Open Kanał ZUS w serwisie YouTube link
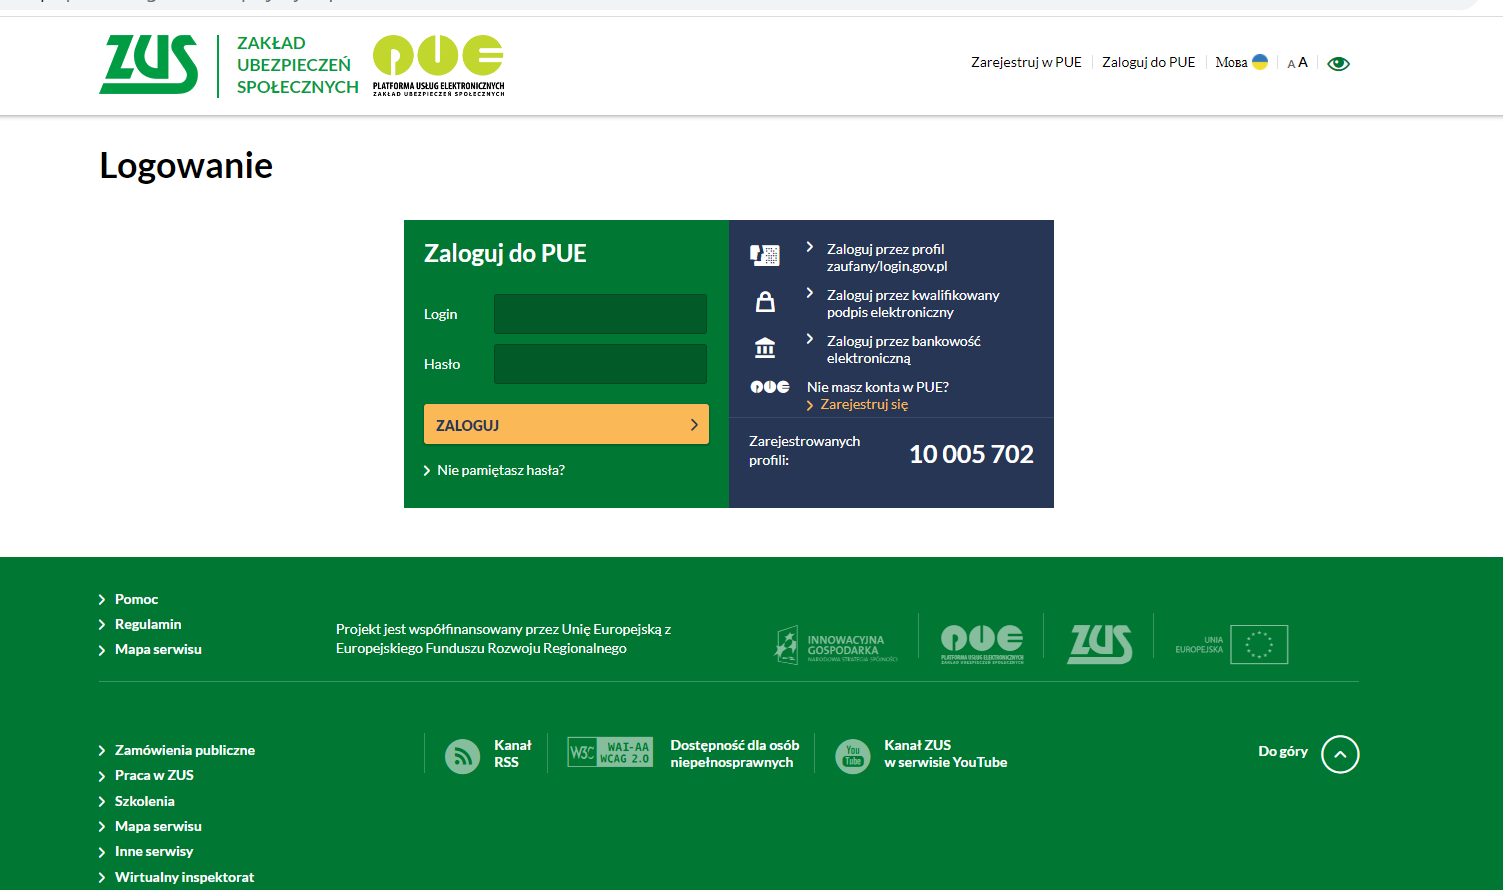This screenshot has width=1503, height=890. pos(946,754)
